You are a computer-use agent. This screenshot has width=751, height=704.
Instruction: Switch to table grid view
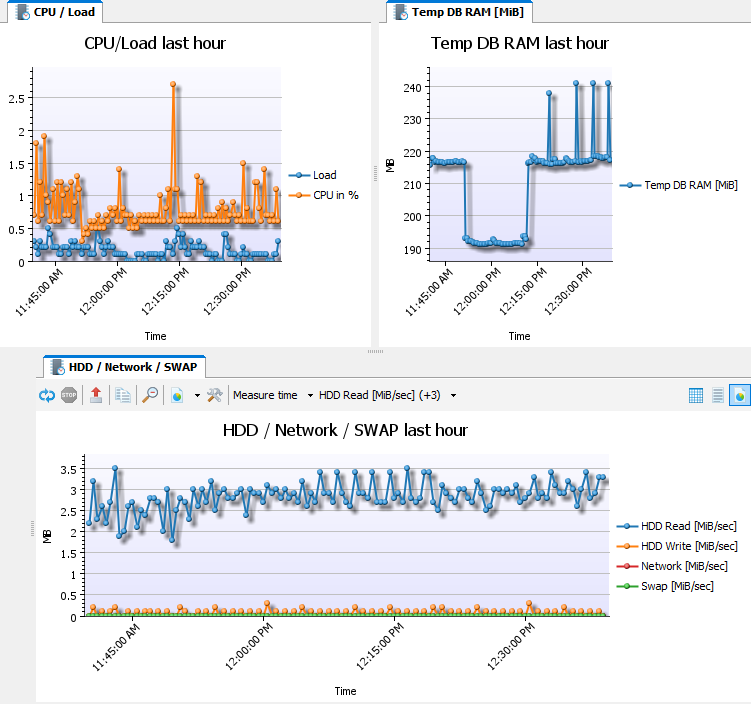point(696,395)
